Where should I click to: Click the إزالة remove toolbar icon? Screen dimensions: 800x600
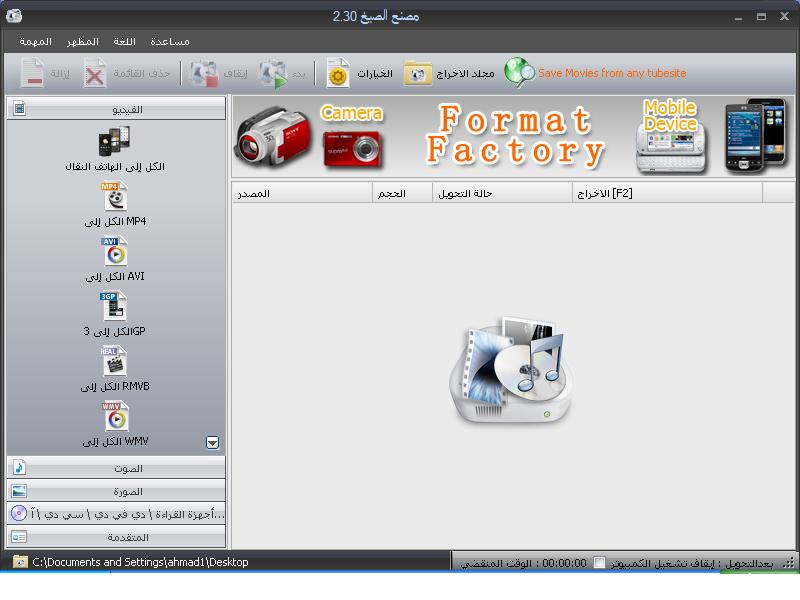pyautogui.click(x=32, y=73)
